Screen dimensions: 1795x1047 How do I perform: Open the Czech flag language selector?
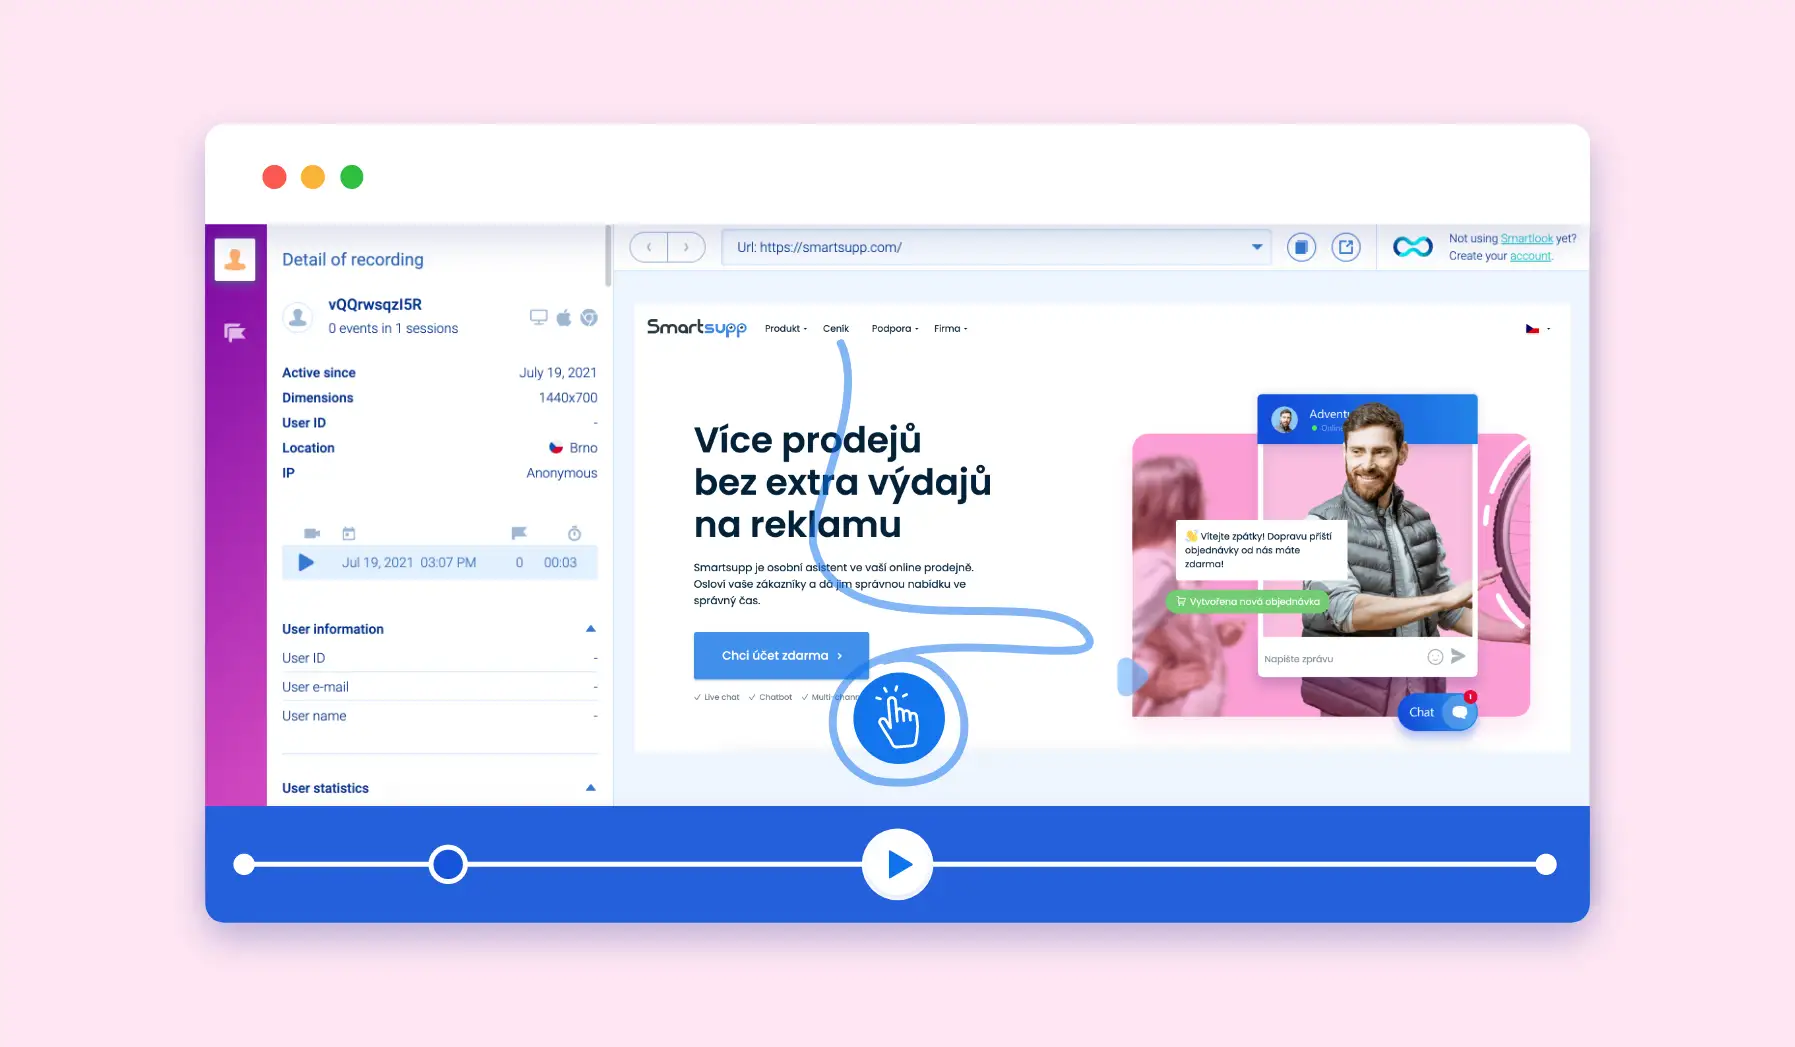coord(1538,329)
